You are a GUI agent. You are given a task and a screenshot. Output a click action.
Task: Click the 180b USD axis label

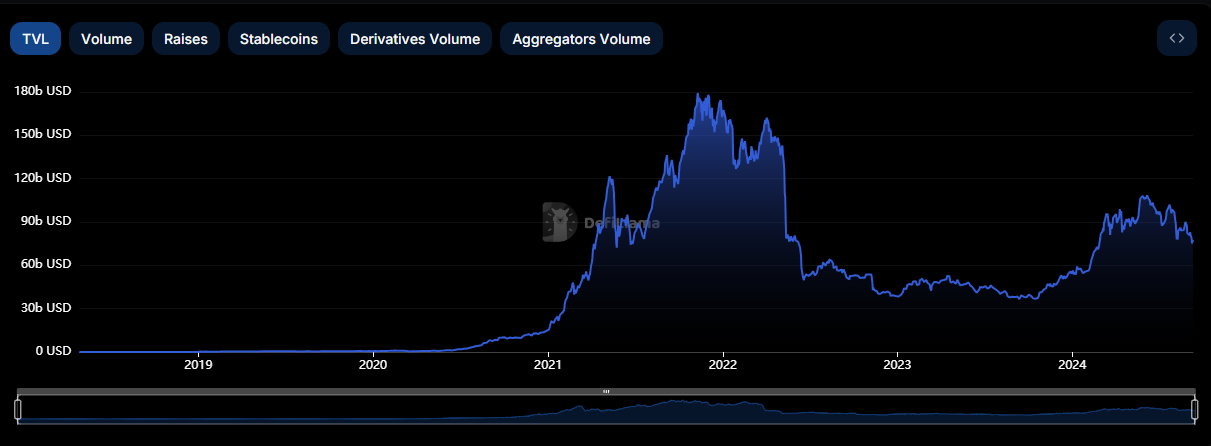(x=43, y=91)
